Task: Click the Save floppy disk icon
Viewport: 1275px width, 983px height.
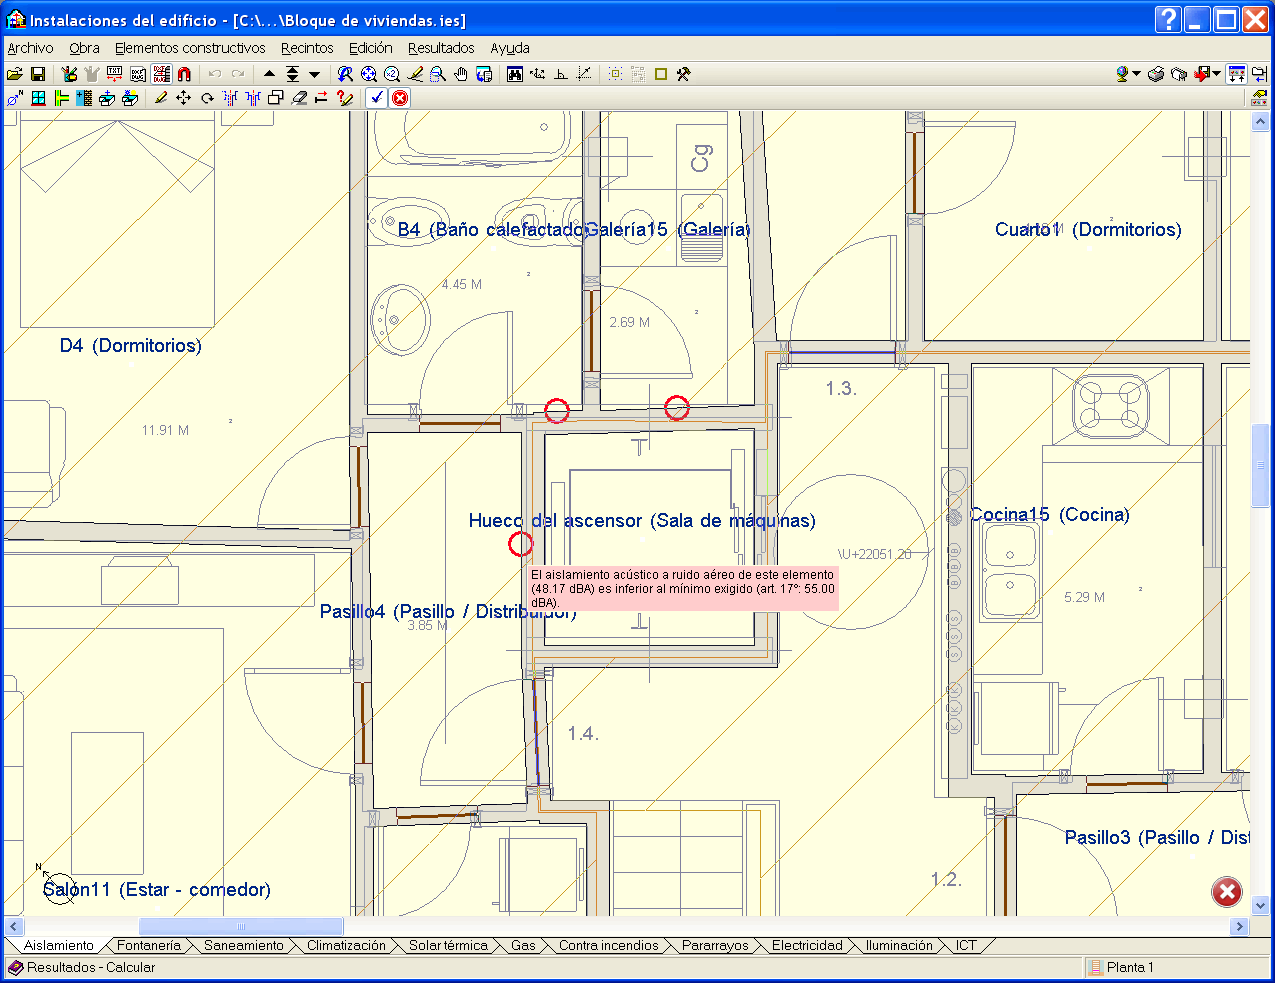Action: (38, 74)
